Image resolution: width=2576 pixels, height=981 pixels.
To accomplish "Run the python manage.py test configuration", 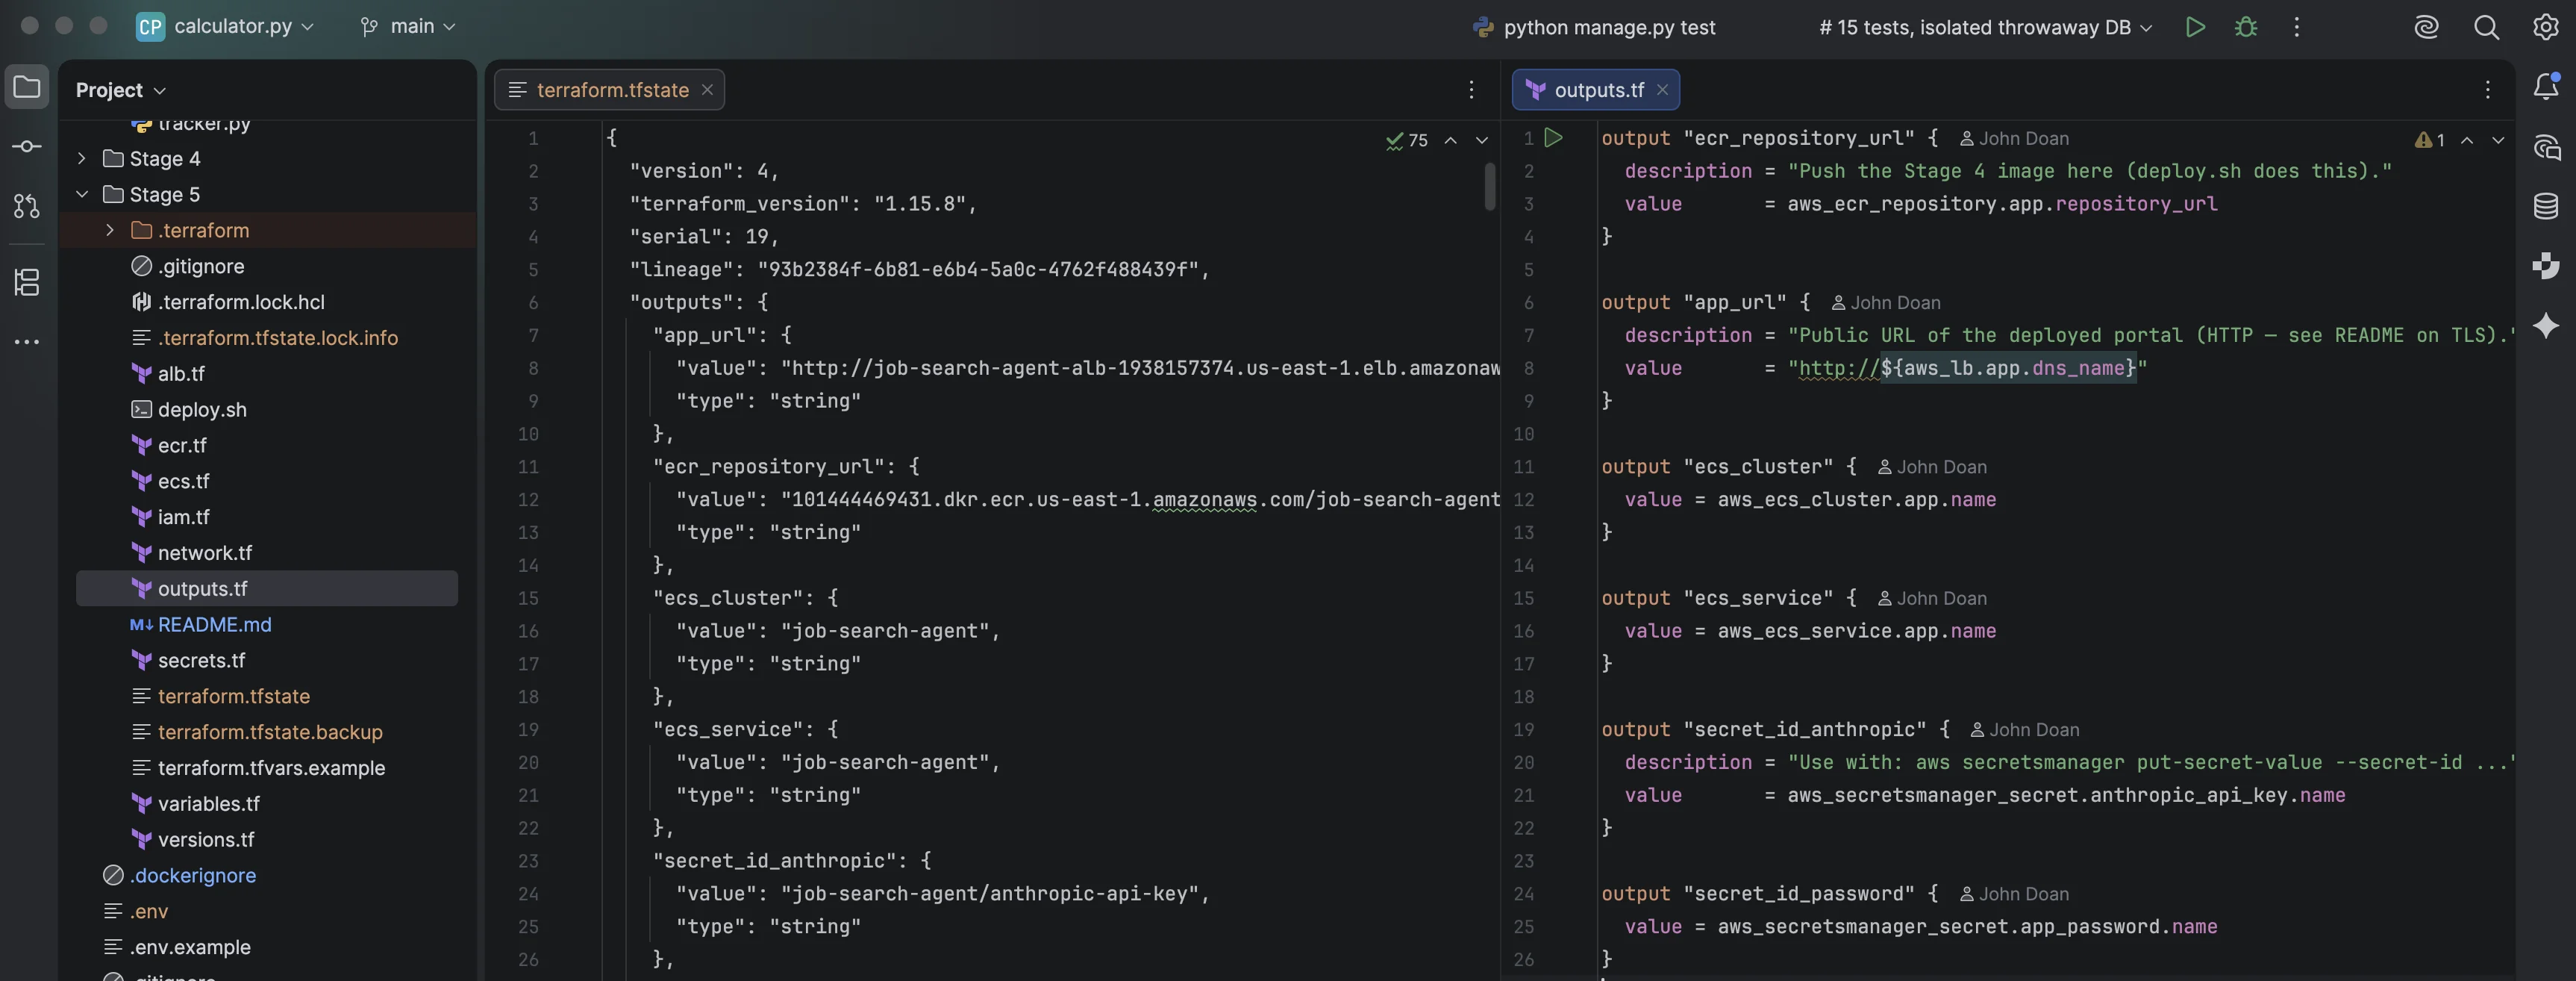I will click(2195, 27).
